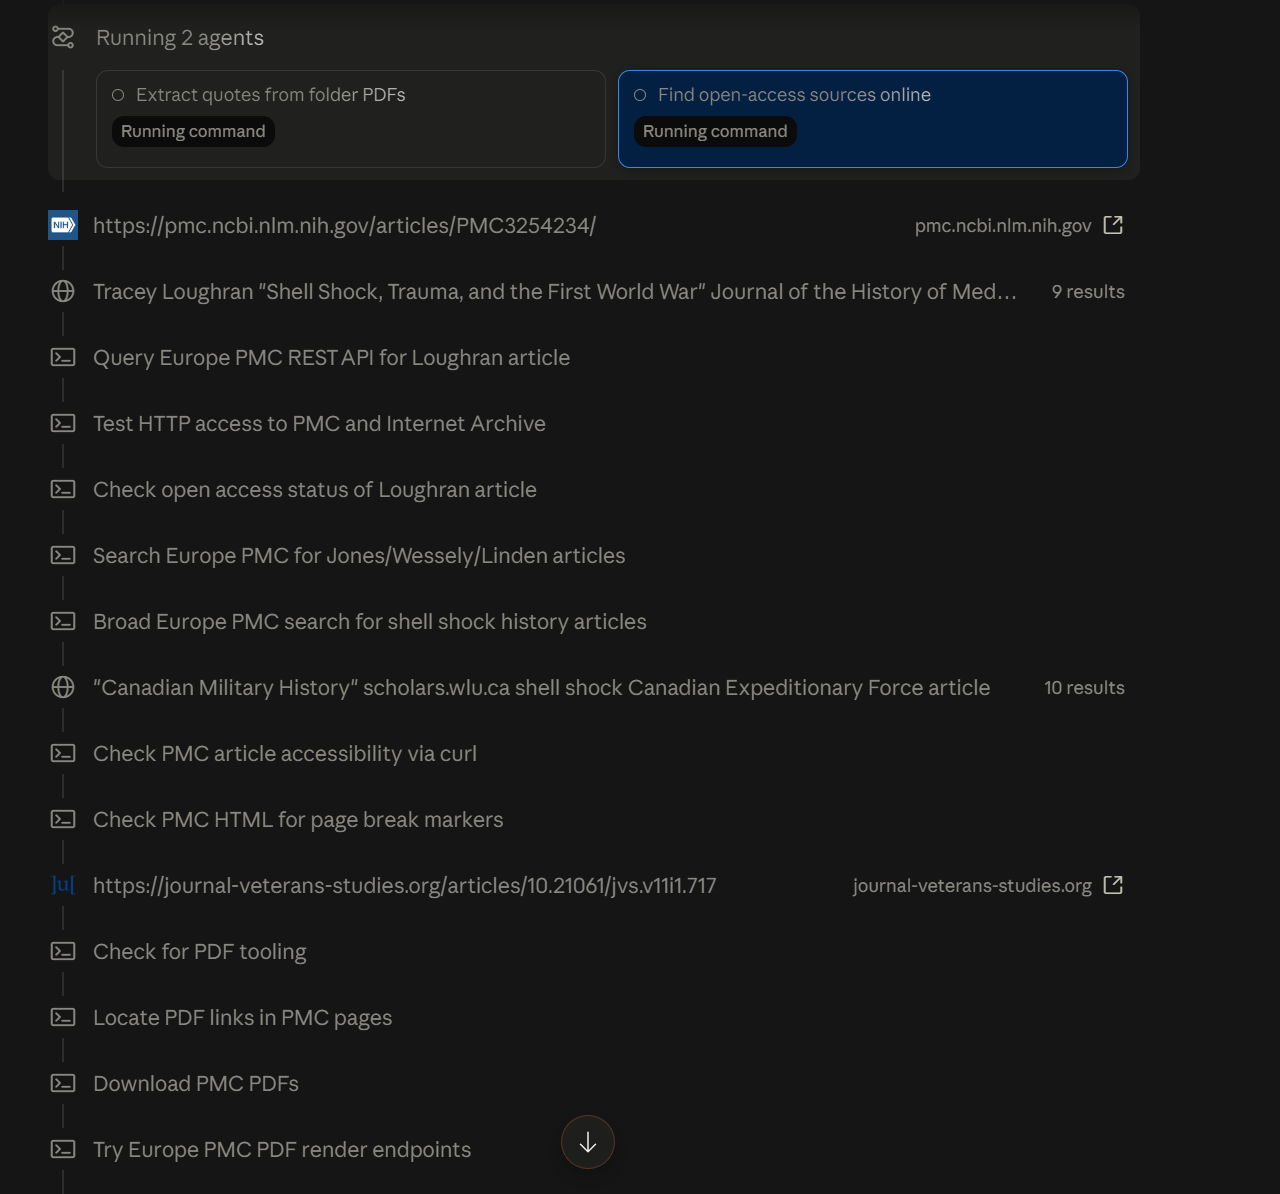Click terminal icon for Check open access status
The width and height of the screenshot is (1280, 1194).
pyautogui.click(x=63, y=489)
